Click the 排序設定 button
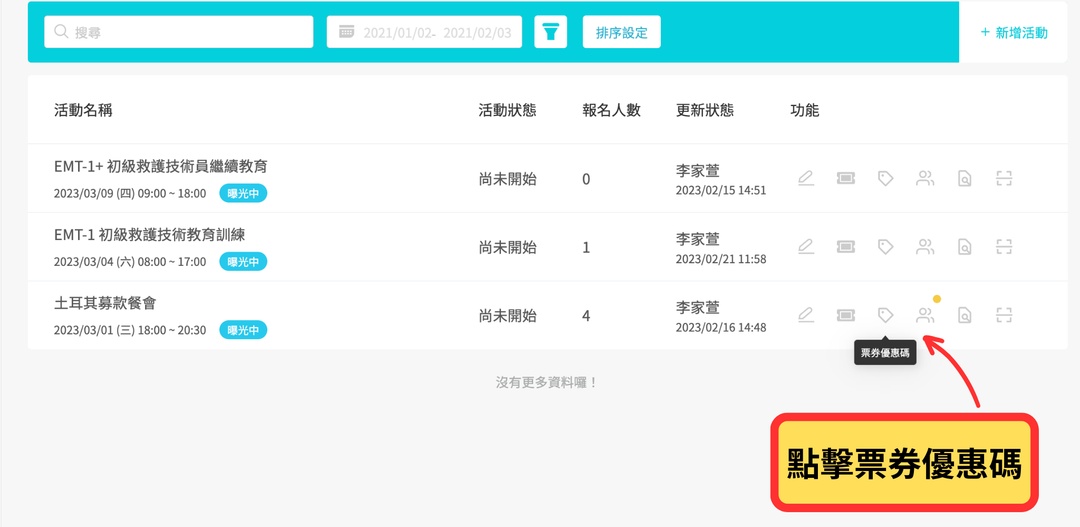The height and width of the screenshot is (527, 1080). point(621,32)
